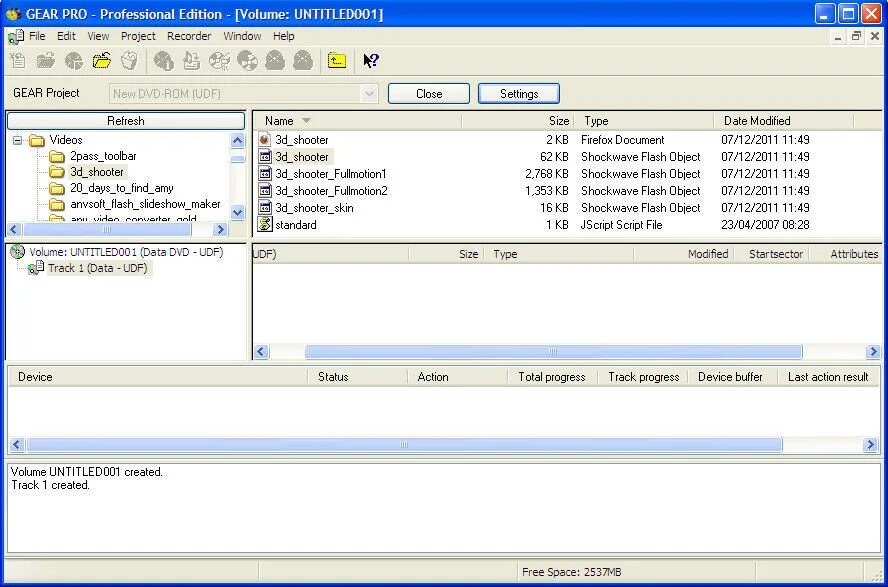Screen dimensions: 888x587
Task: Click the 20_days_to_find_amy folder icon
Action: [x=57, y=188]
